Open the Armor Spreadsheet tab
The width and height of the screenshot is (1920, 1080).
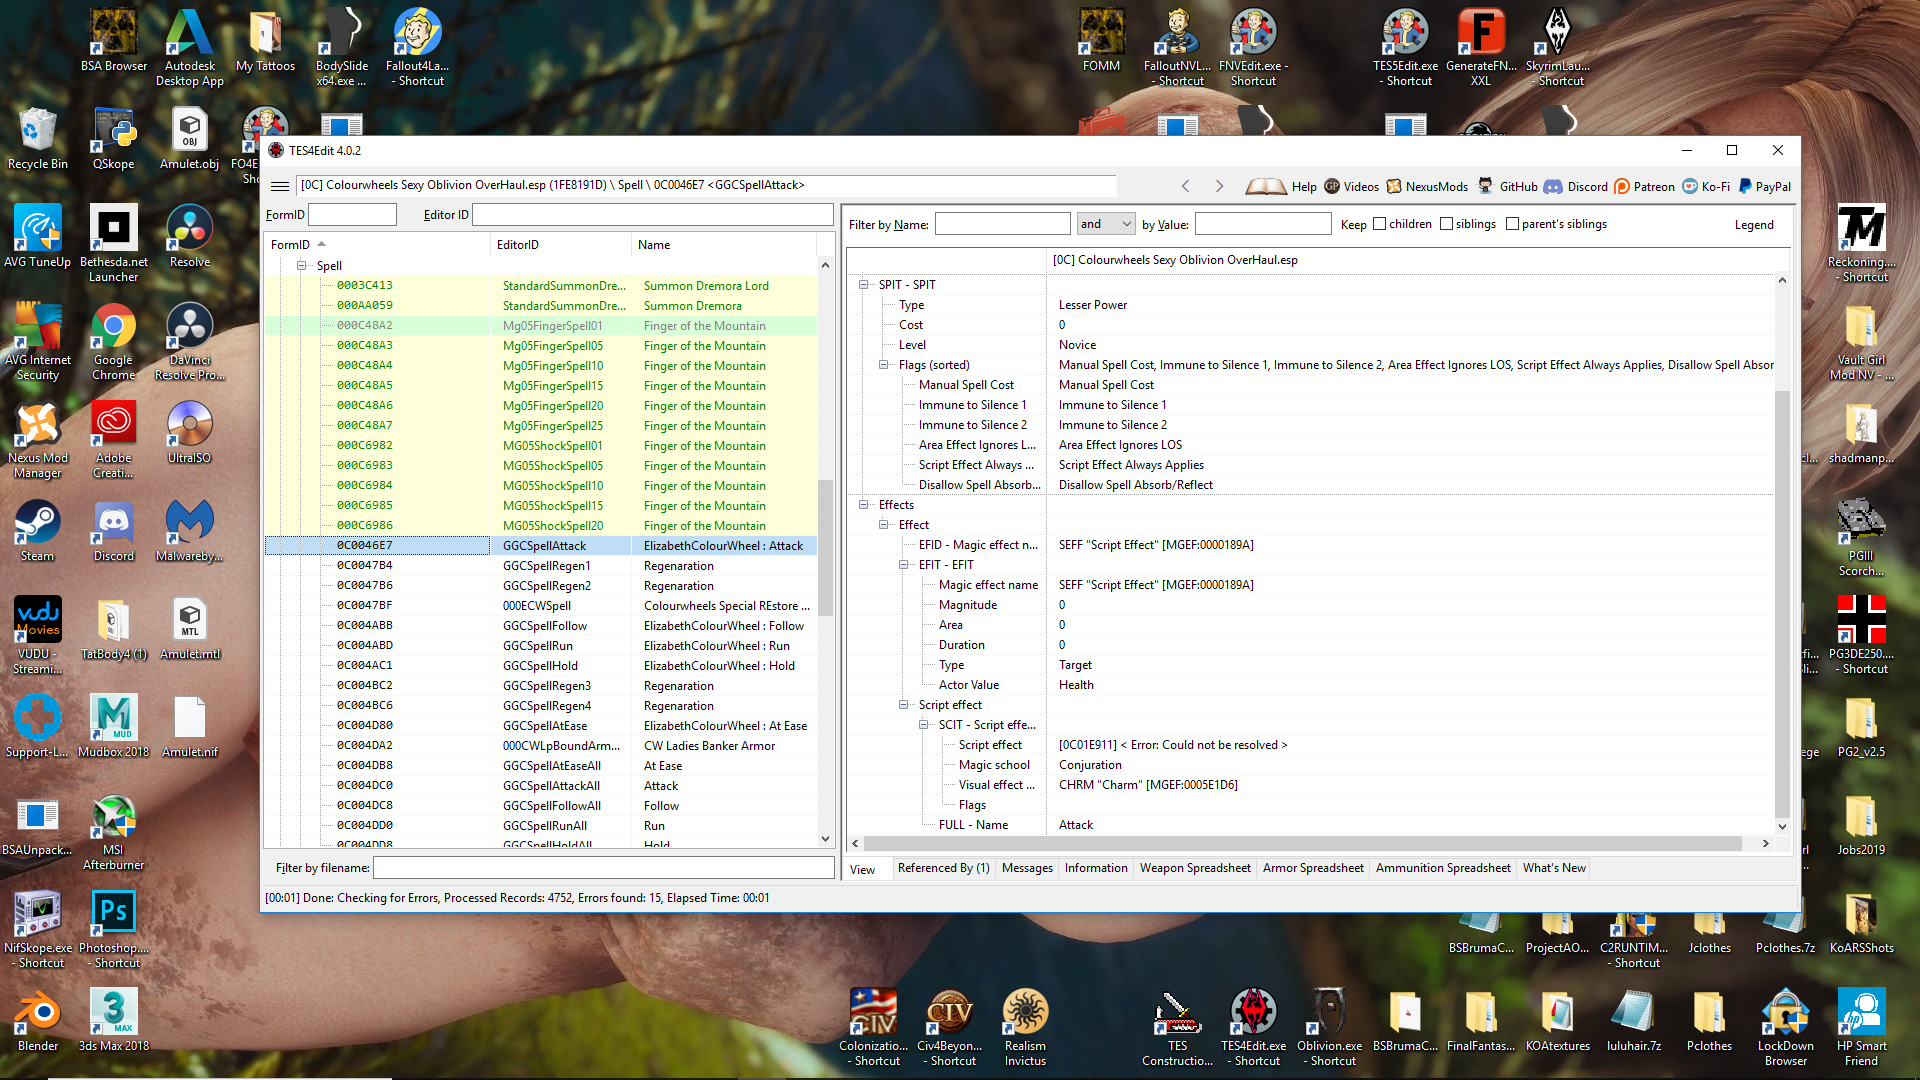pyautogui.click(x=1313, y=868)
